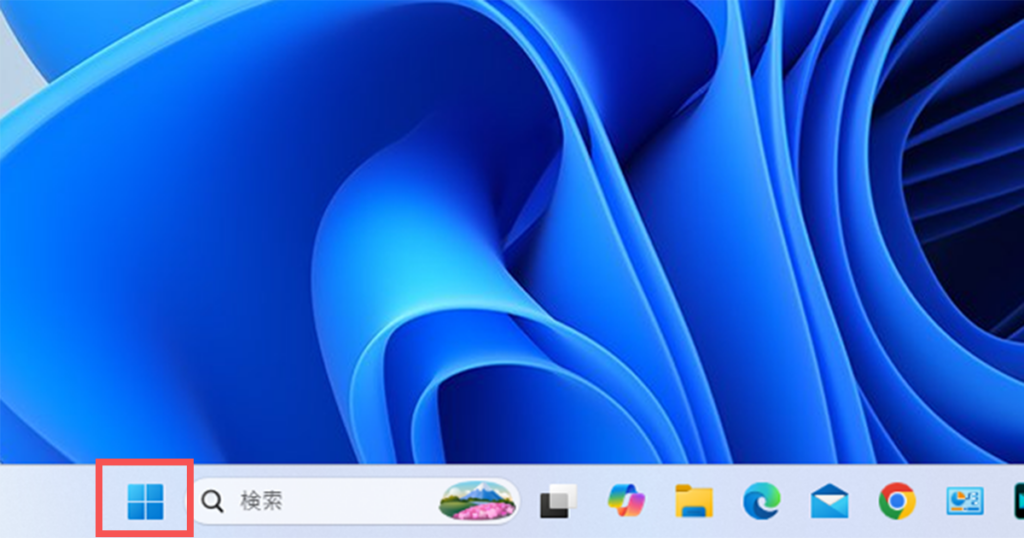Click the 検索 placeholder text
Screen dimensions: 1024x538
tap(261, 500)
